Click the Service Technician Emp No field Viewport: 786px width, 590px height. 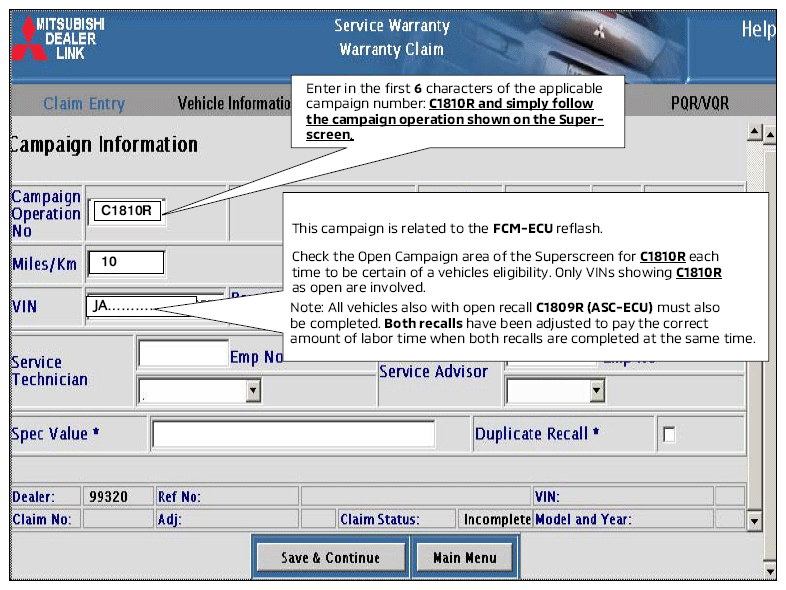coord(183,354)
